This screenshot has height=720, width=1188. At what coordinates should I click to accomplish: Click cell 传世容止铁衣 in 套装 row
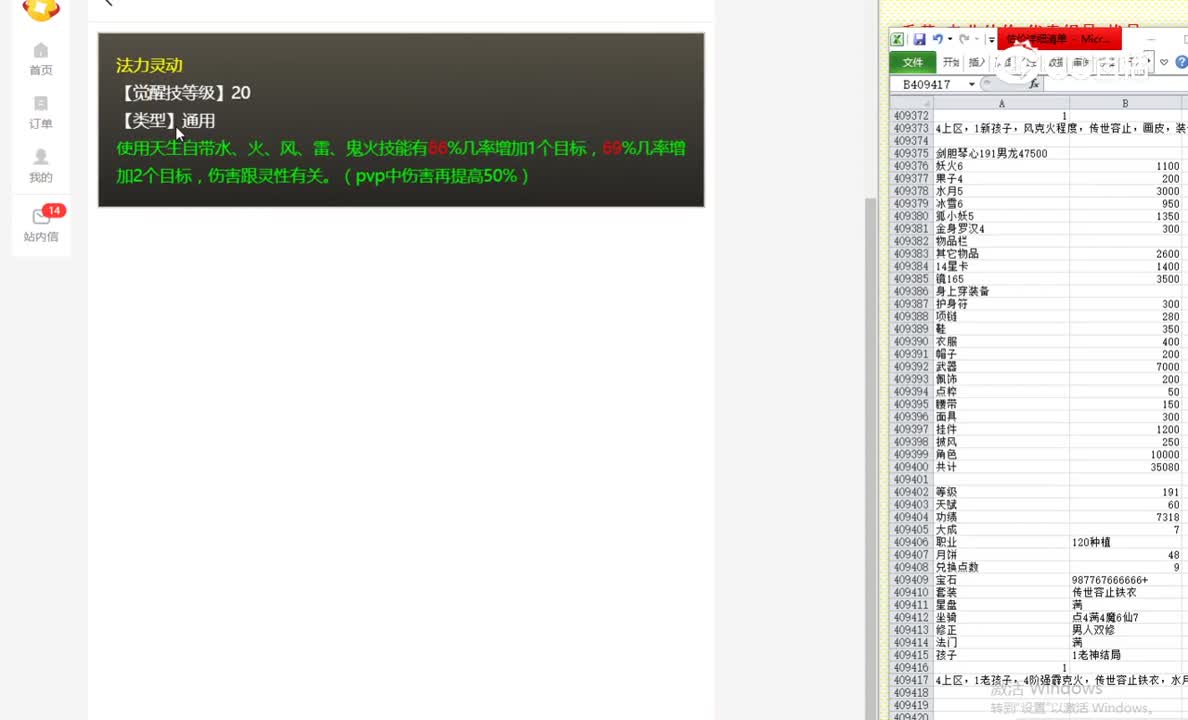tap(1125, 592)
